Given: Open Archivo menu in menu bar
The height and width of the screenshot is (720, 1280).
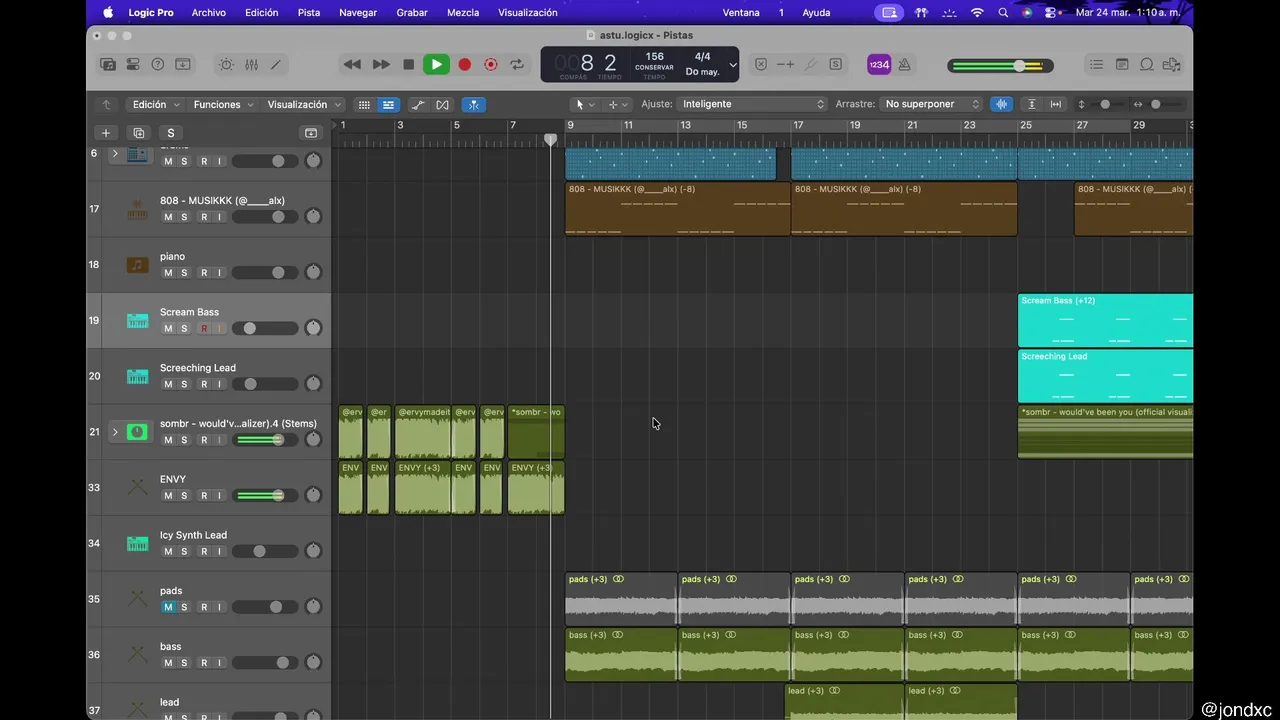Looking at the screenshot, I should point(208,12).
